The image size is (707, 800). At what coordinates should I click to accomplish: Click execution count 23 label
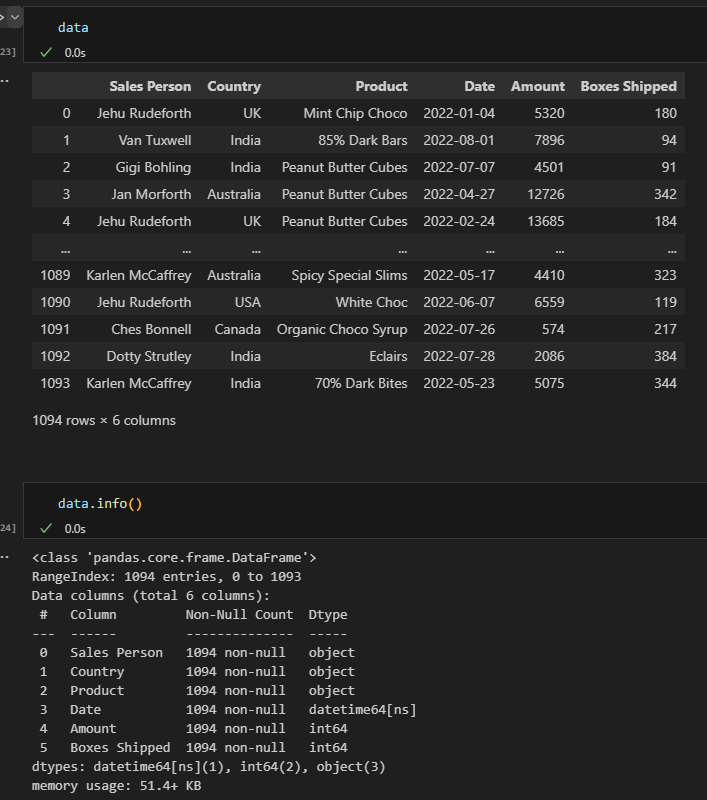(x=8, y=52)
